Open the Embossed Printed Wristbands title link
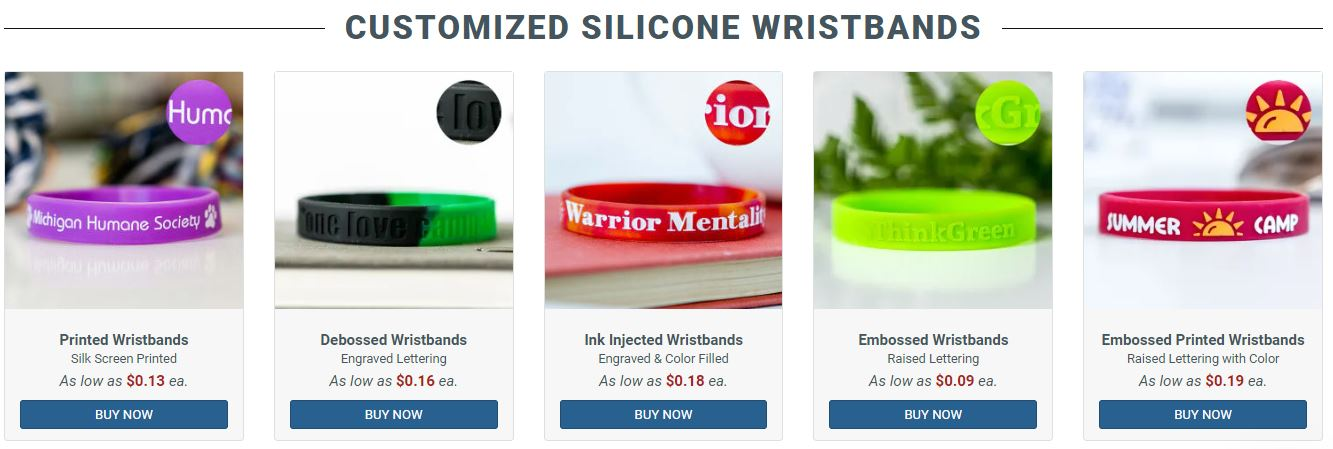Viewport: 1333px width, 449px height. pyautogui.click(x=1203, y=340)
